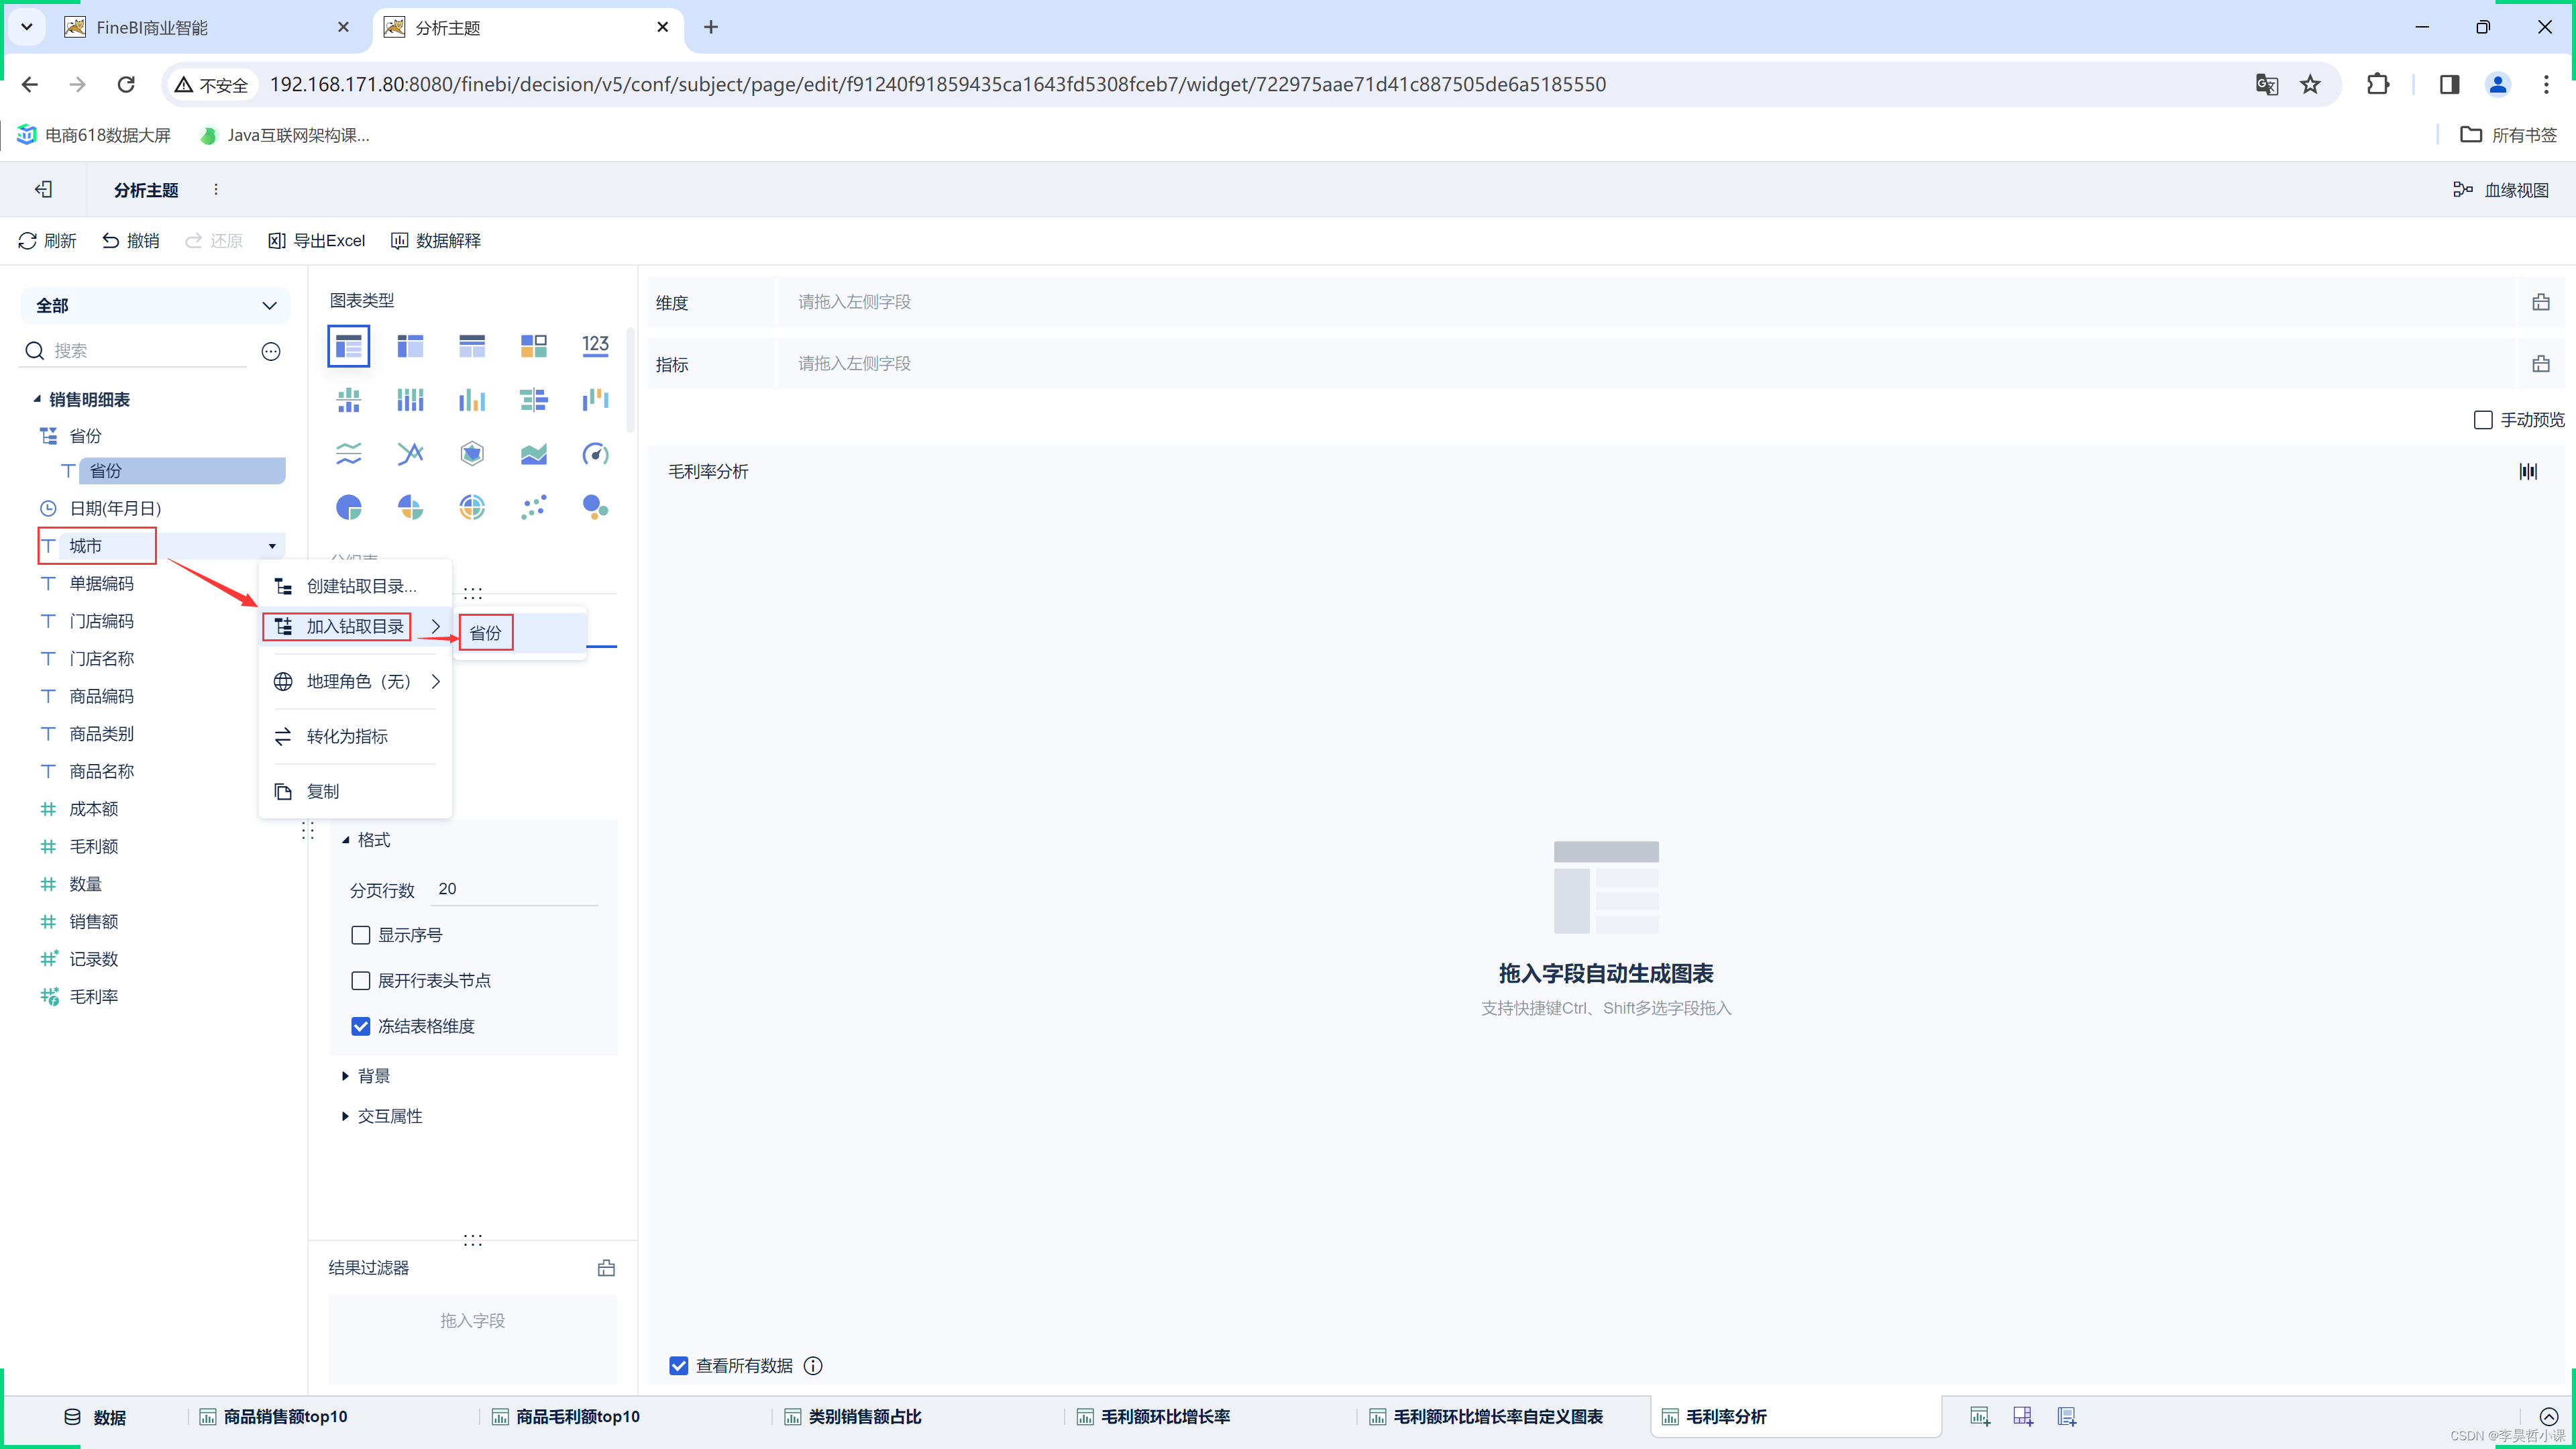Select 省份 in the drill directory submenu
Viewport: 2576px width, 1449px height.
(x=521, y=633)
